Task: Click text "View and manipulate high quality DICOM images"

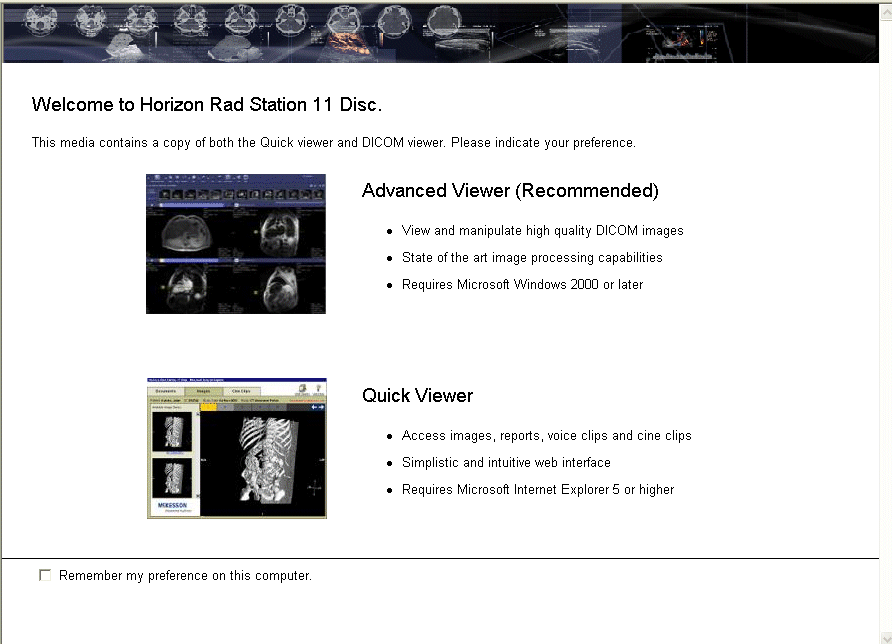Action: point(543,230)
